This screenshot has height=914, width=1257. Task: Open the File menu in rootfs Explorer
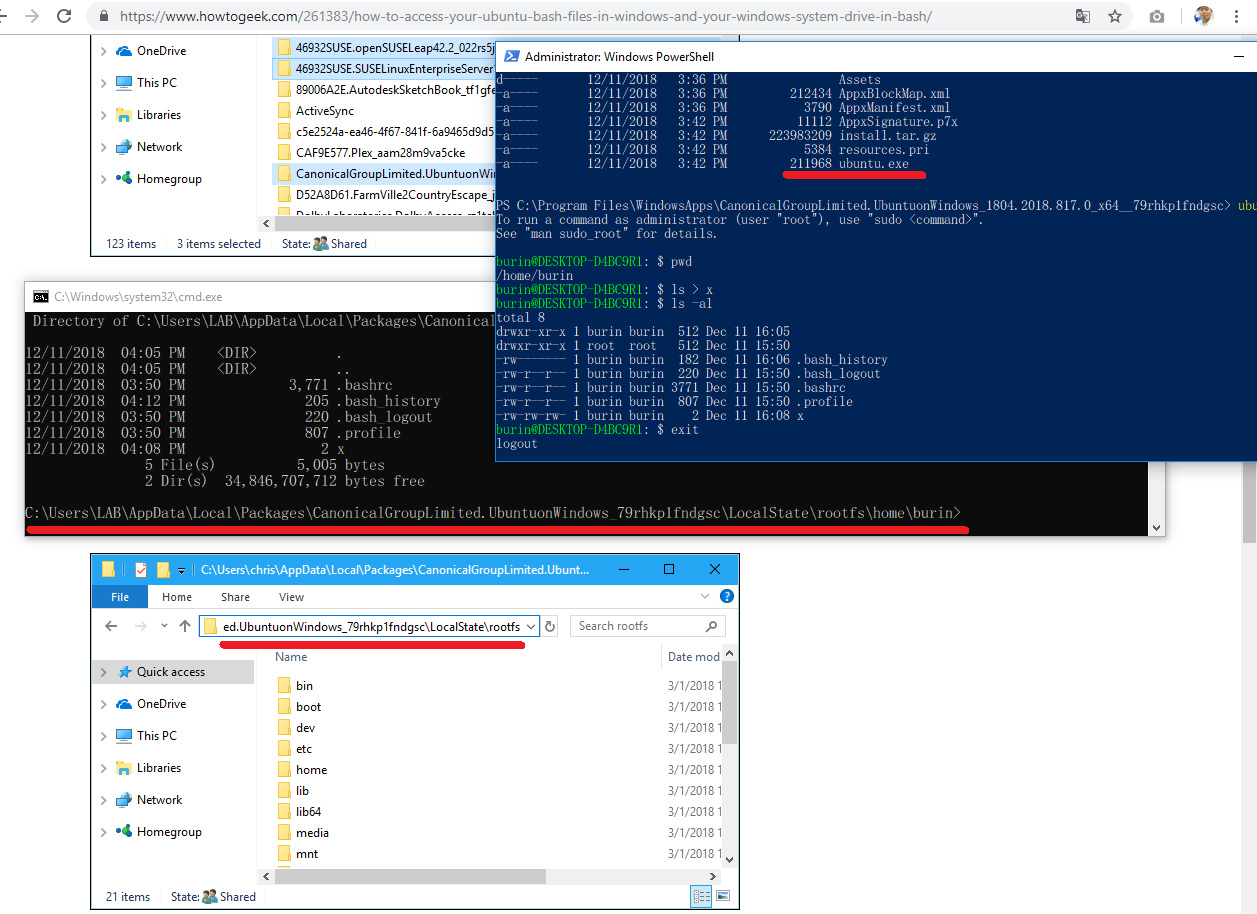[x=120, y=597]
